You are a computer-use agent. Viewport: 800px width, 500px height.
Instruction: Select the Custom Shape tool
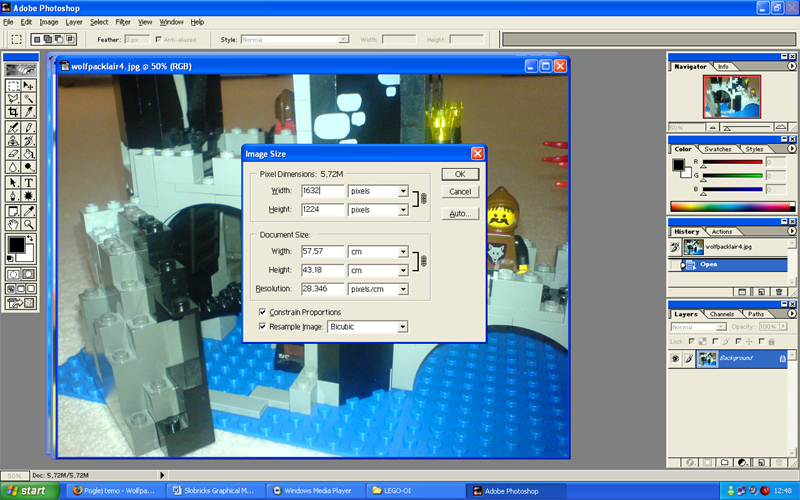click(29, 195)
